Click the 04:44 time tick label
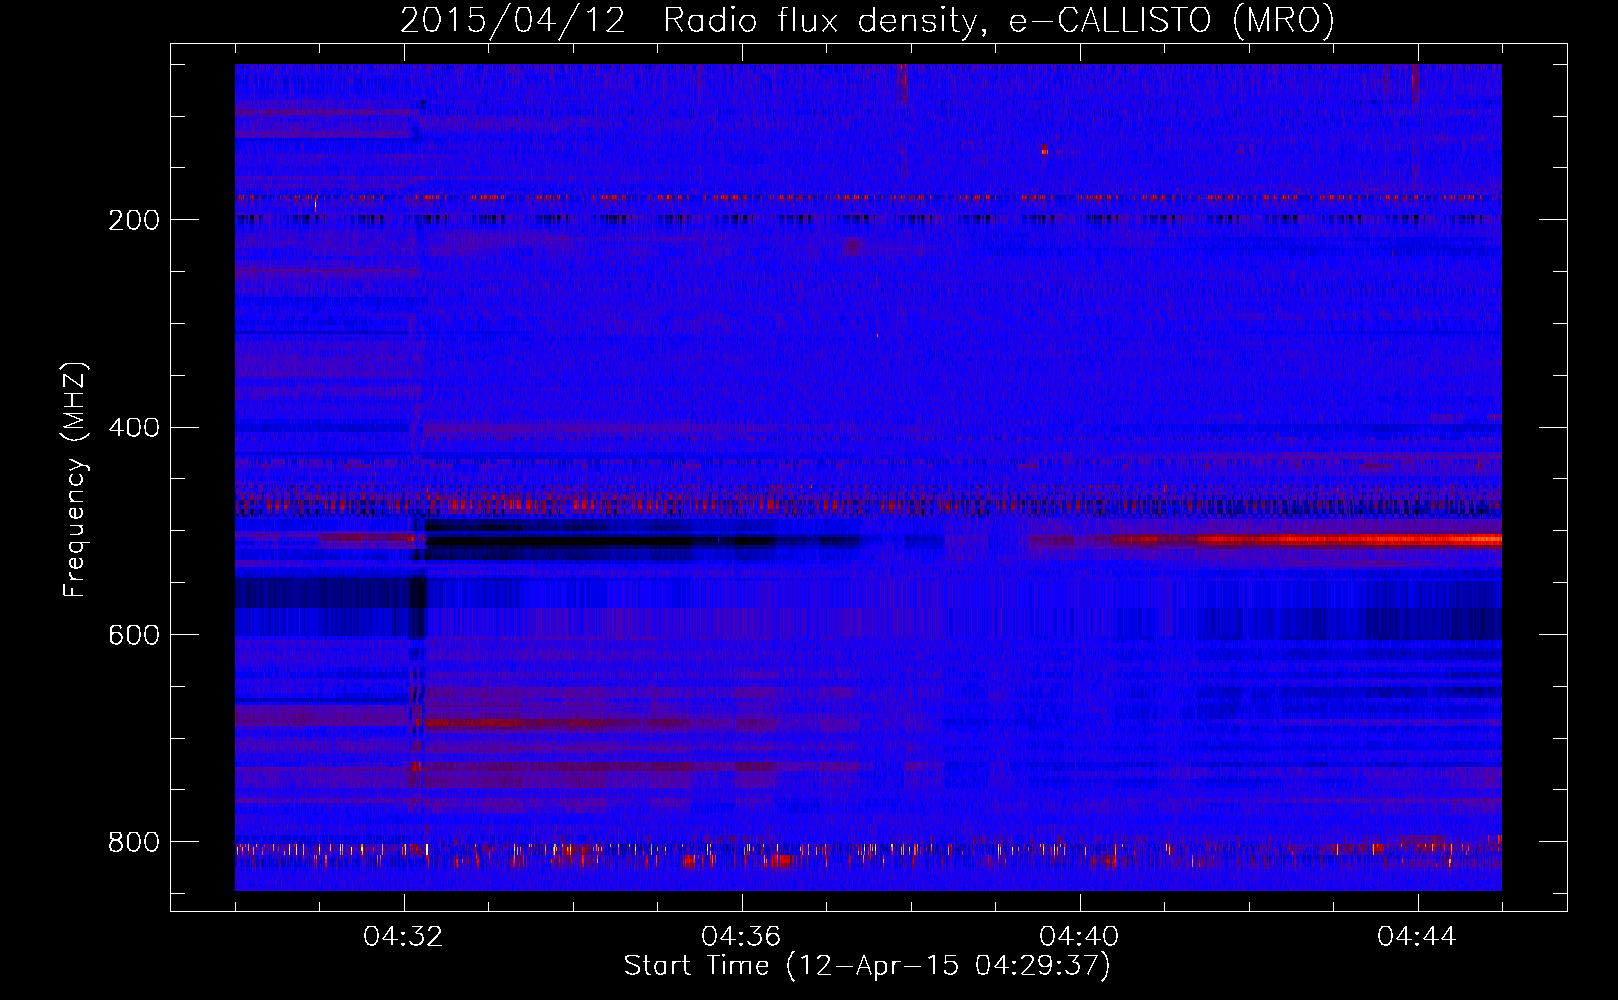 [x=1418, y=936]
